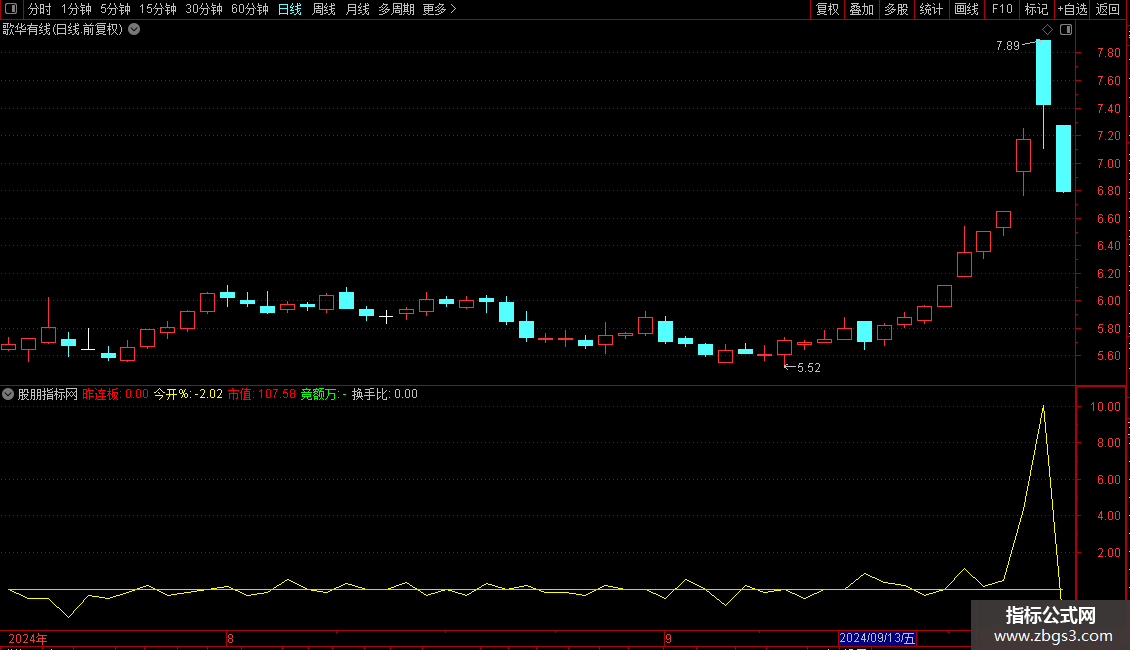Image resolution: width=1130 pixels, height=650 pixels.
Task: Open dropdown circle beside 股朋指标网 indicator
Action: tap(8, 394)
